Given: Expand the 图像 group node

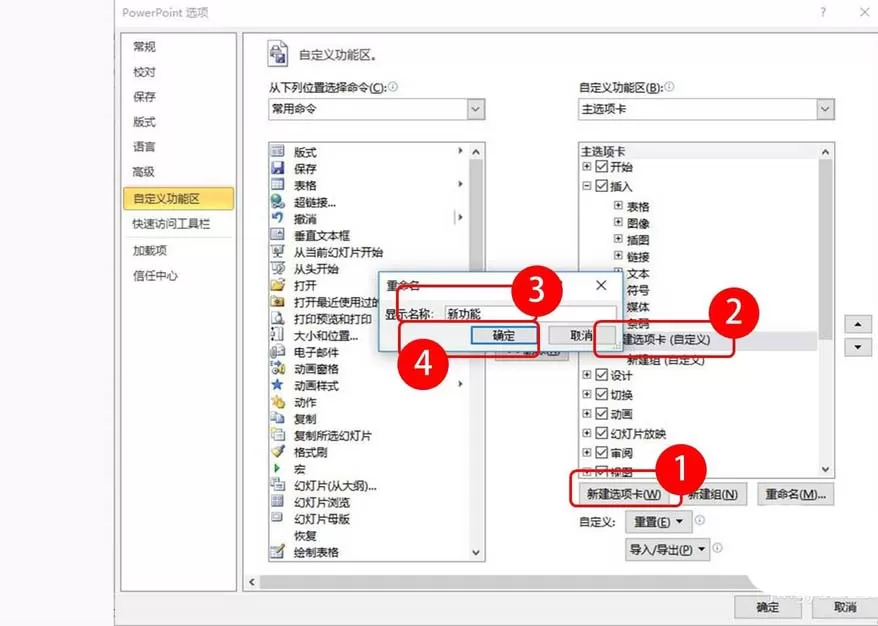Looking at the screenshot, I should [x=618, y=222].
